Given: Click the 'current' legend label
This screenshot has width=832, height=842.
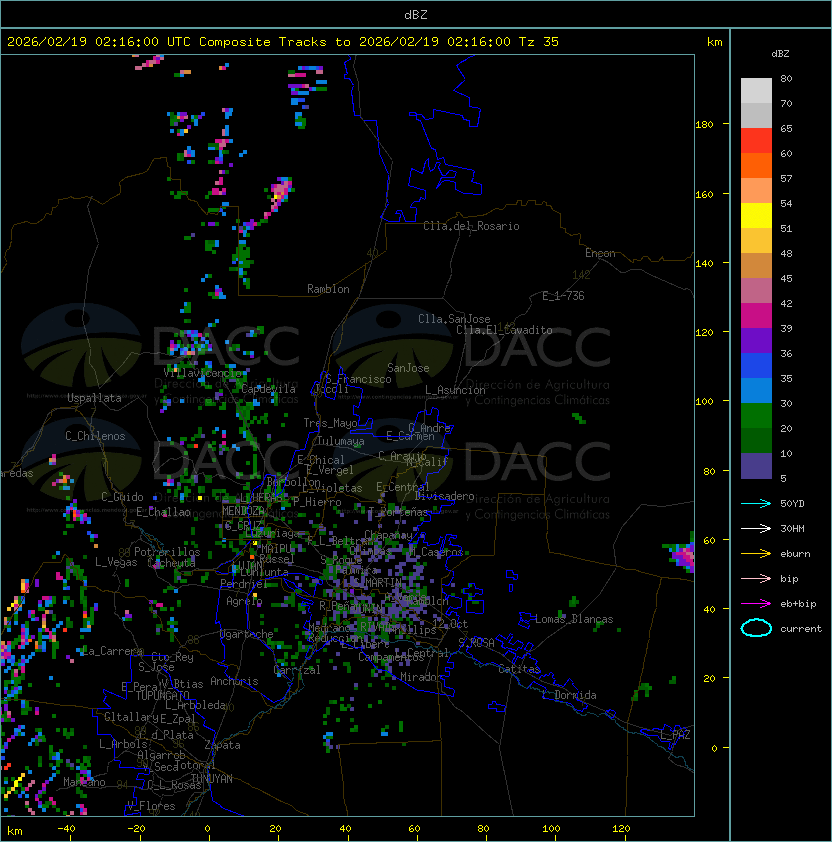Looking at the screenshot, I should [801, 629].
